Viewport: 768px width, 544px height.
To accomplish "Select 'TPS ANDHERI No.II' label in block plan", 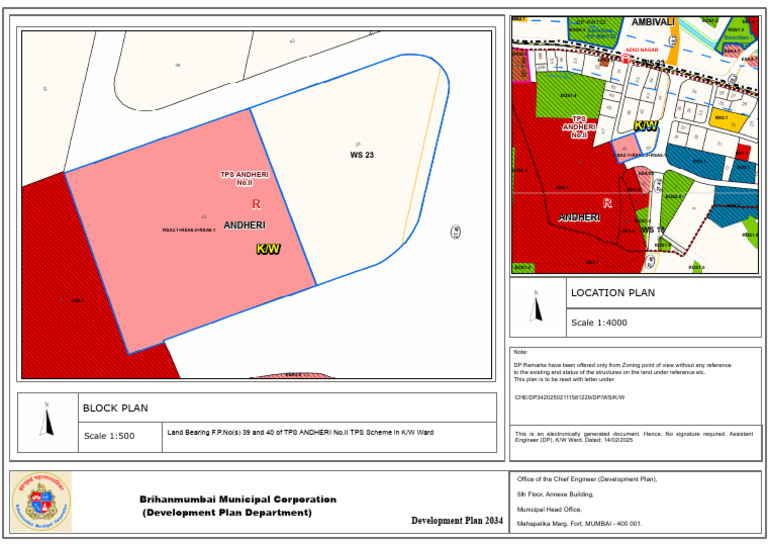I will coord(244,178).
